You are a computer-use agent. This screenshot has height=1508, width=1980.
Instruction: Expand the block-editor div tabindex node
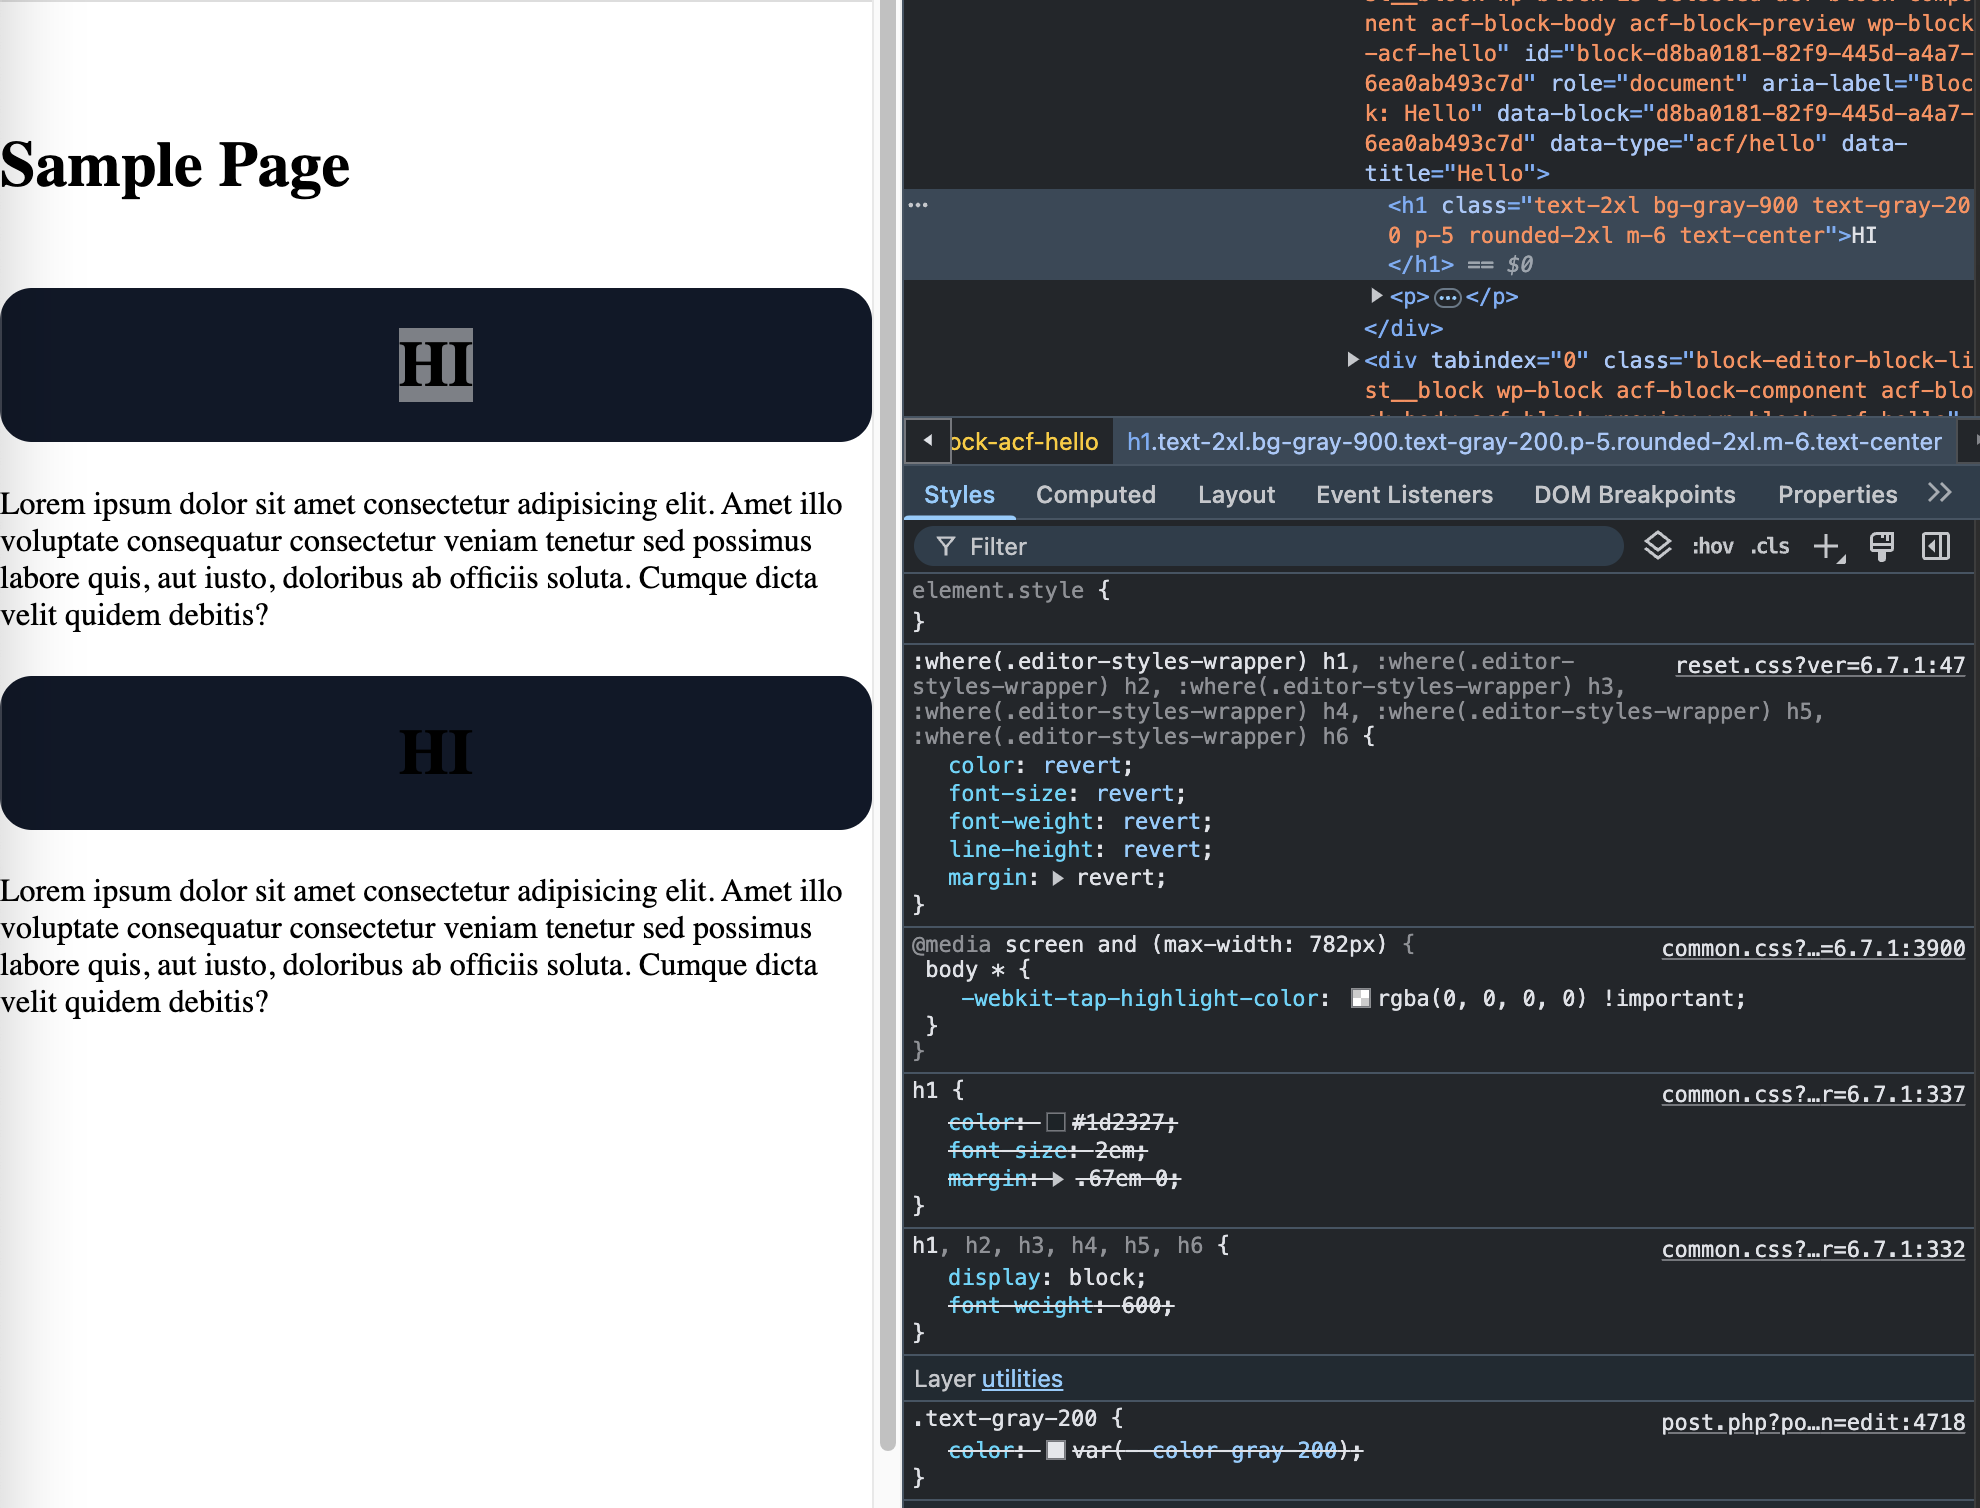[1353, 359]
